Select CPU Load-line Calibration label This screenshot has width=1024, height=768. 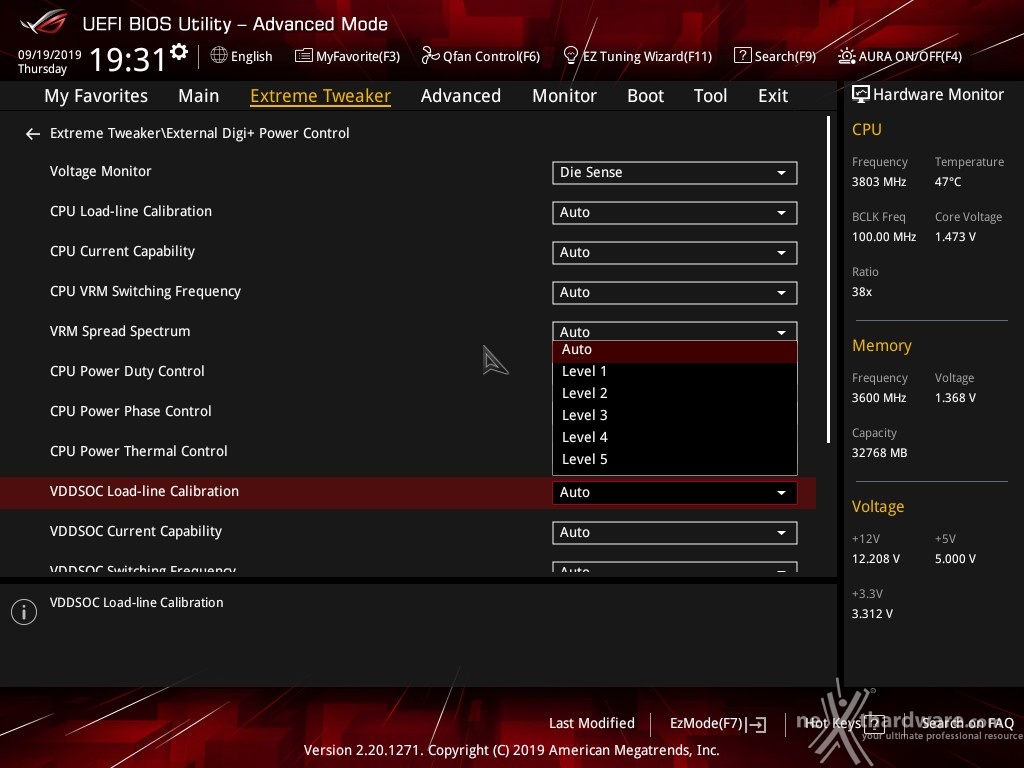coord(131,212)
